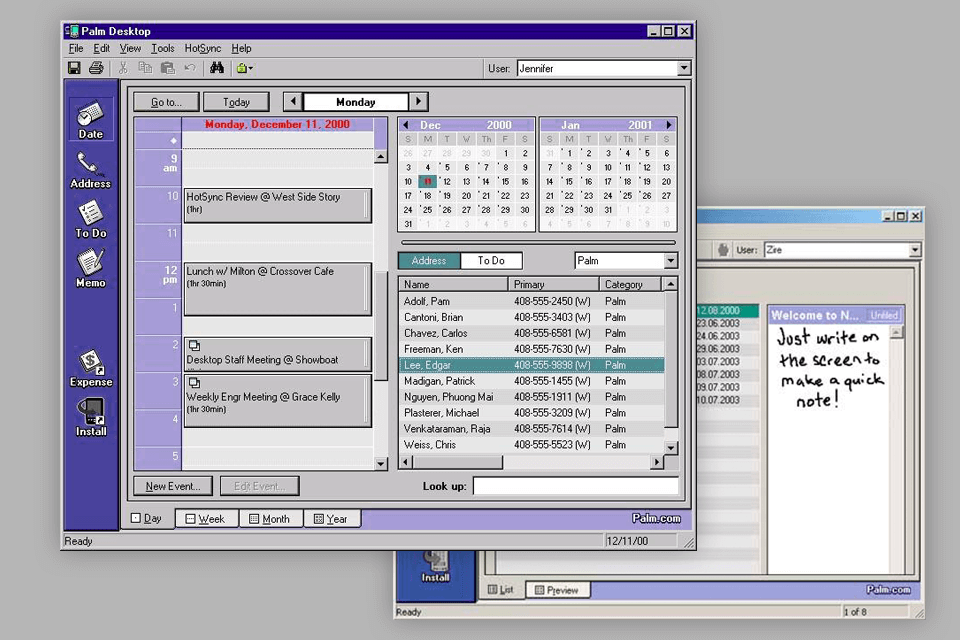Select December 25 in Dec calendar

coord(427,210)
